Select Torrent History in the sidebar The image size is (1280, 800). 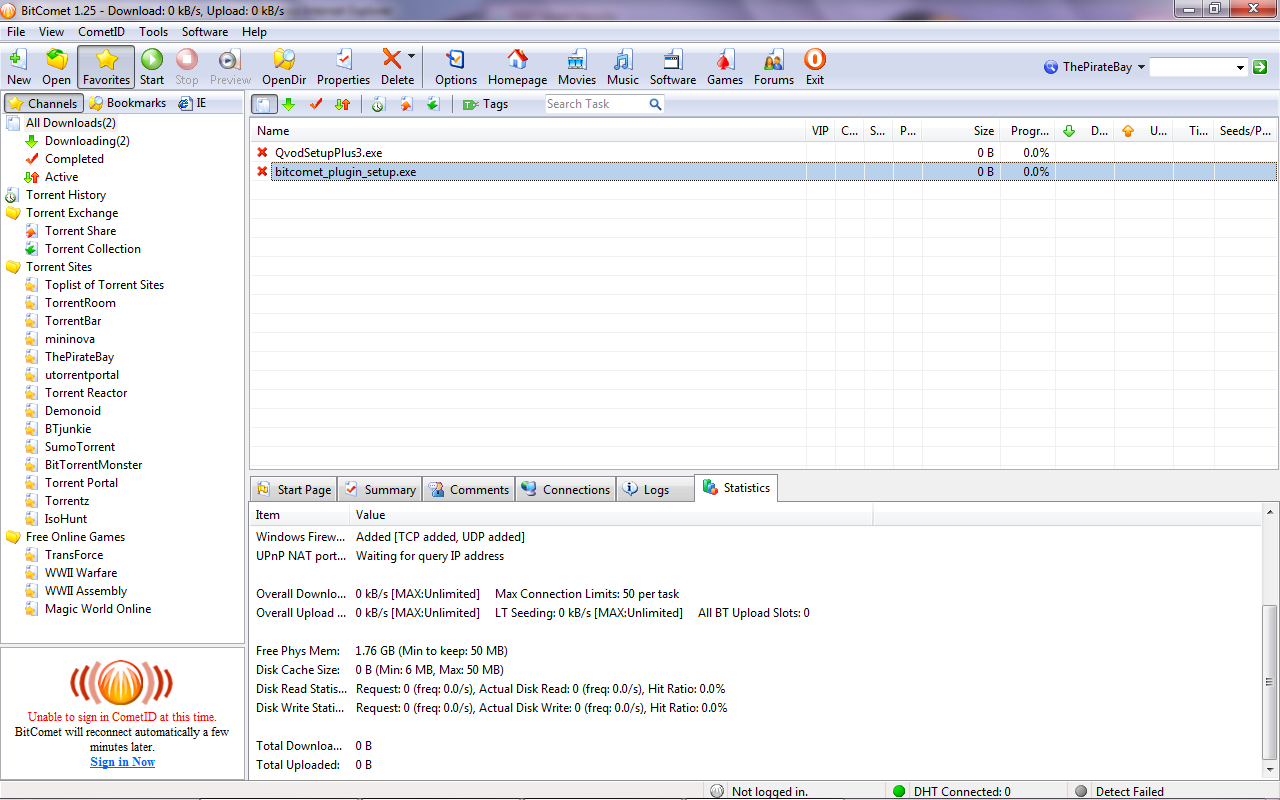[x=66, y=195]
